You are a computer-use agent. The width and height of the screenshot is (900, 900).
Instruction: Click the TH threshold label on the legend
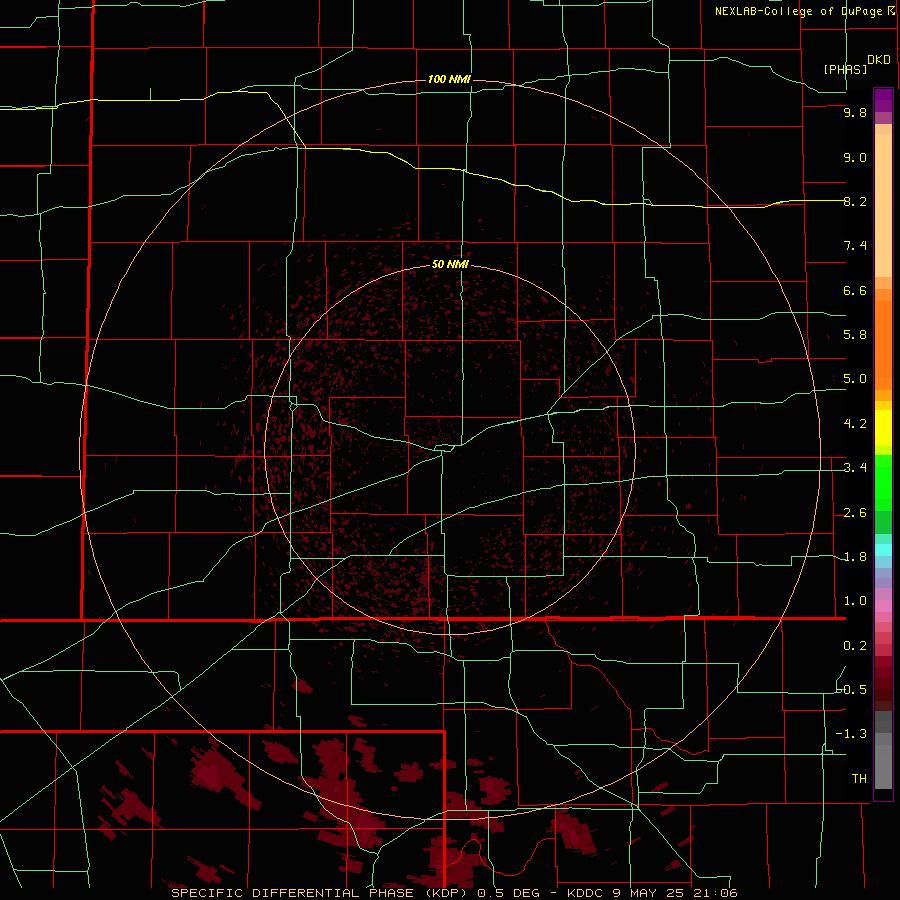coord(859,779)
